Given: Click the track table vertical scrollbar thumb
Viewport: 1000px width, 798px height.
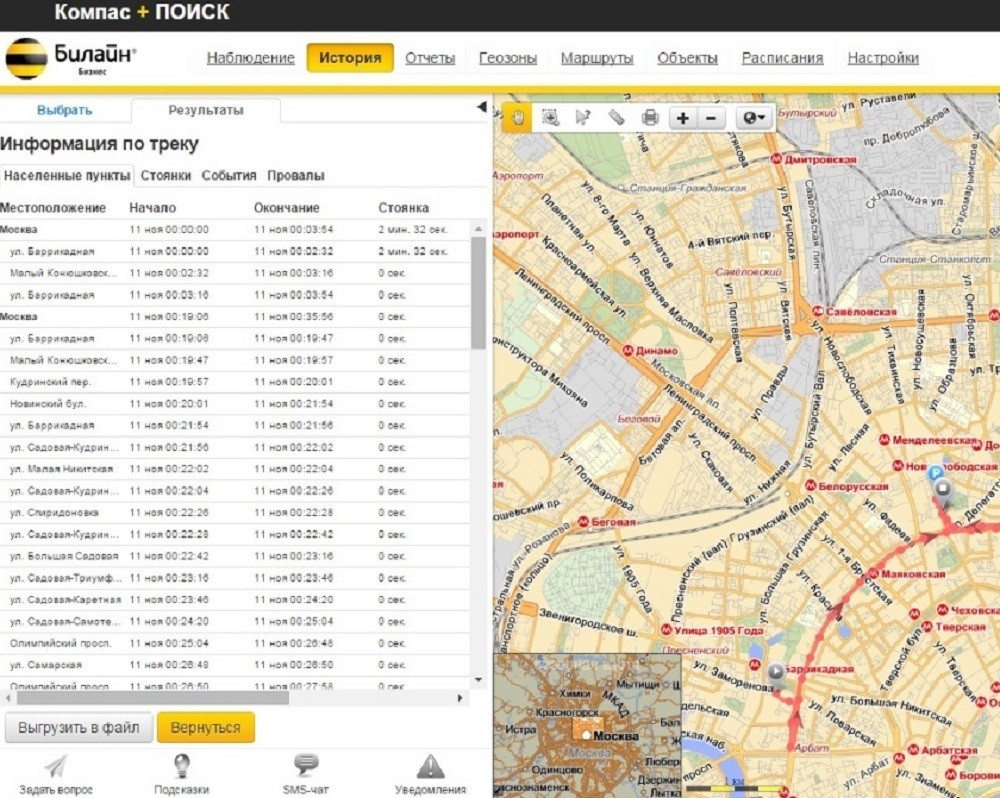Looking at the screenshot, I should click(x=478, y=293).
